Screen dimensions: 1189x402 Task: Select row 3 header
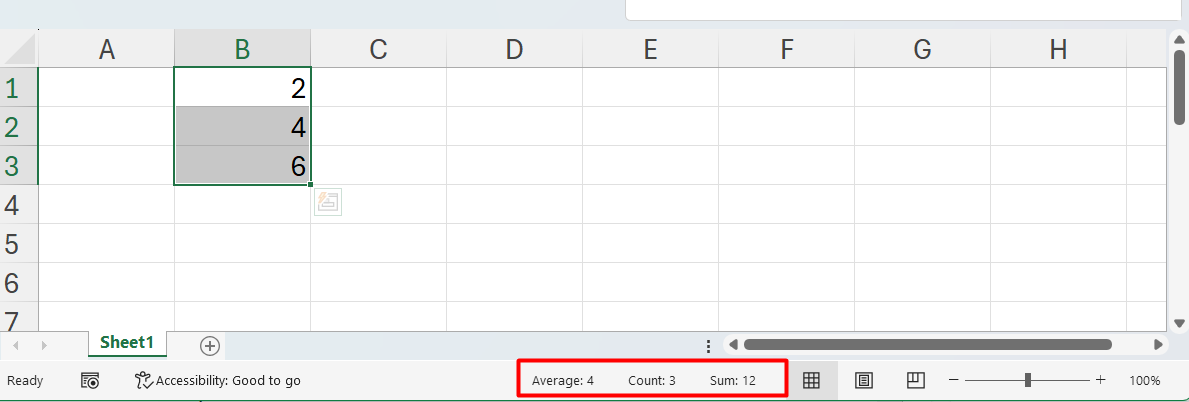click(x=19, y=165)
